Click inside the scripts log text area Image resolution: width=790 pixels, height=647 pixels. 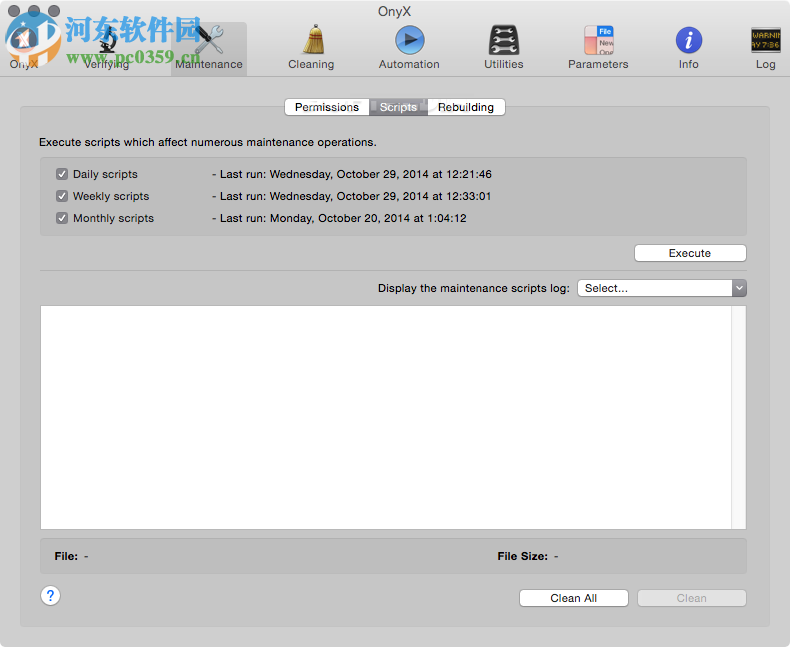coord(386,417)
